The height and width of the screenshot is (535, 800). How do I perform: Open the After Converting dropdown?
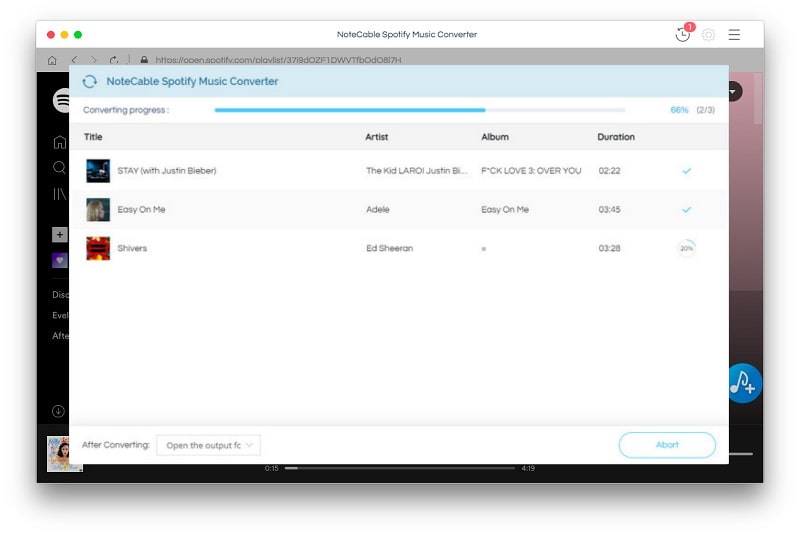coord(209,445)
